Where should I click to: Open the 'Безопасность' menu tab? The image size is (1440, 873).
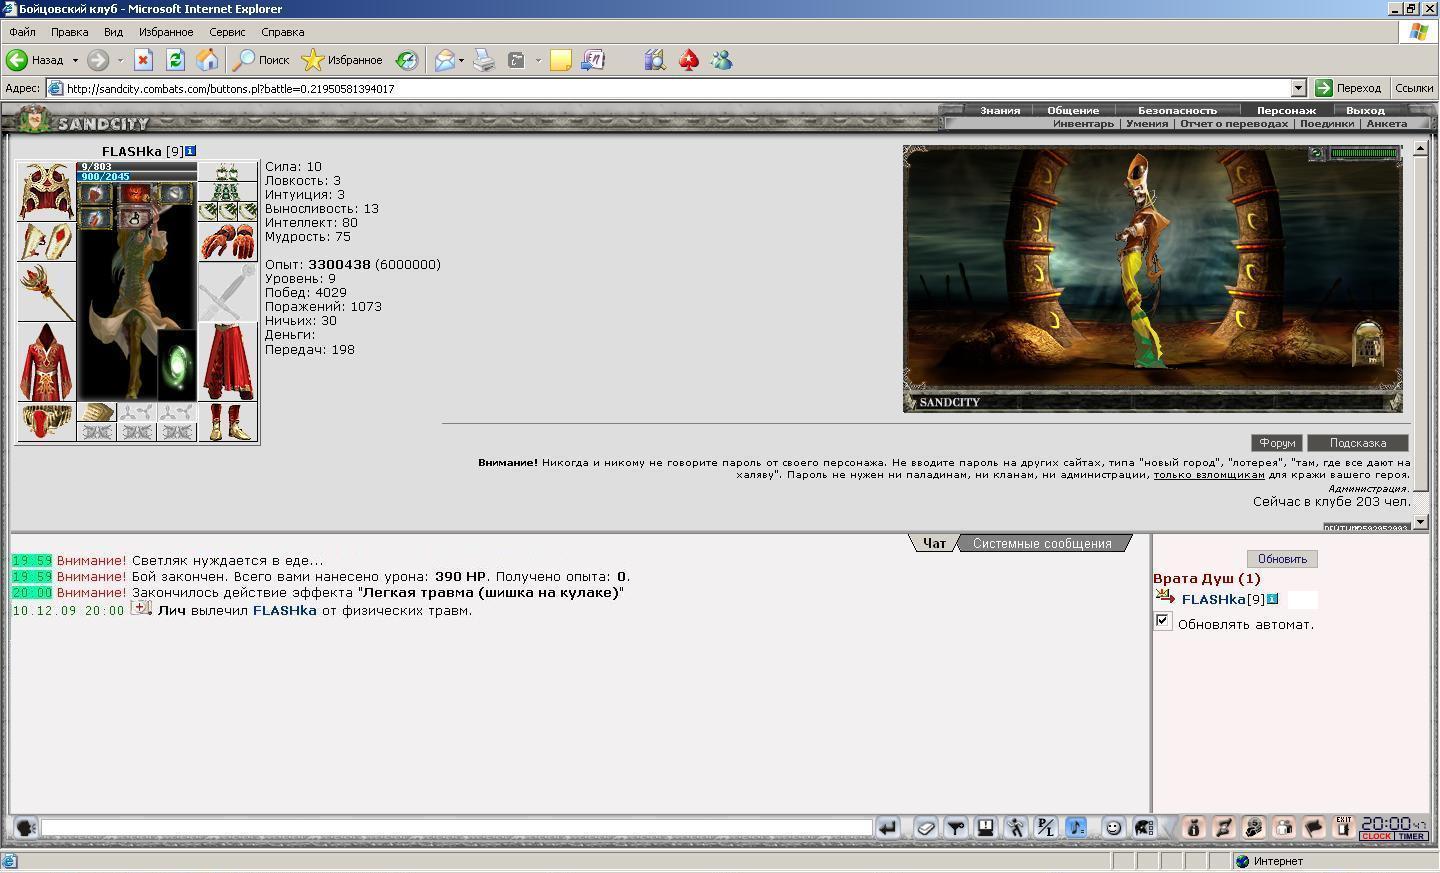point(1177,110)
